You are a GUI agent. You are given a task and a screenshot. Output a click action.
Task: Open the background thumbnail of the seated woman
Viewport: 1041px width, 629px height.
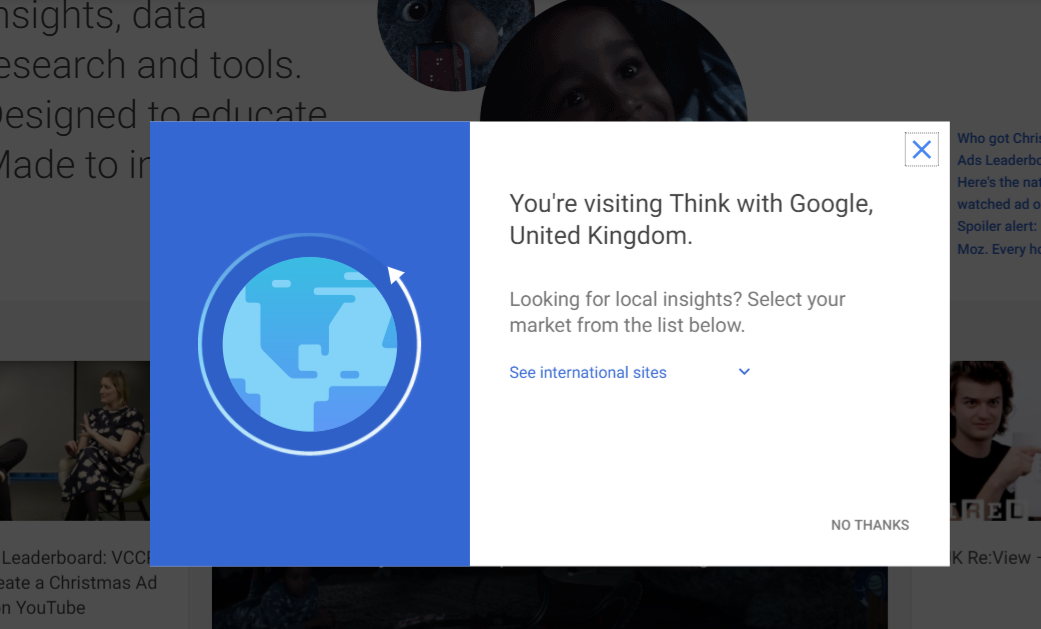[x=75, y=440]
